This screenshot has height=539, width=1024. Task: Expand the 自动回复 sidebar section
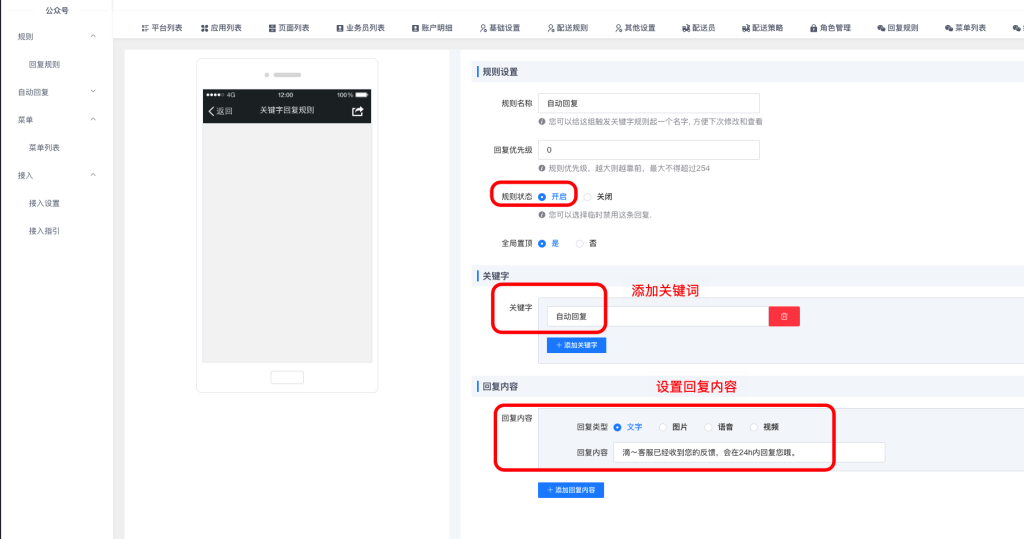[93, 92]
